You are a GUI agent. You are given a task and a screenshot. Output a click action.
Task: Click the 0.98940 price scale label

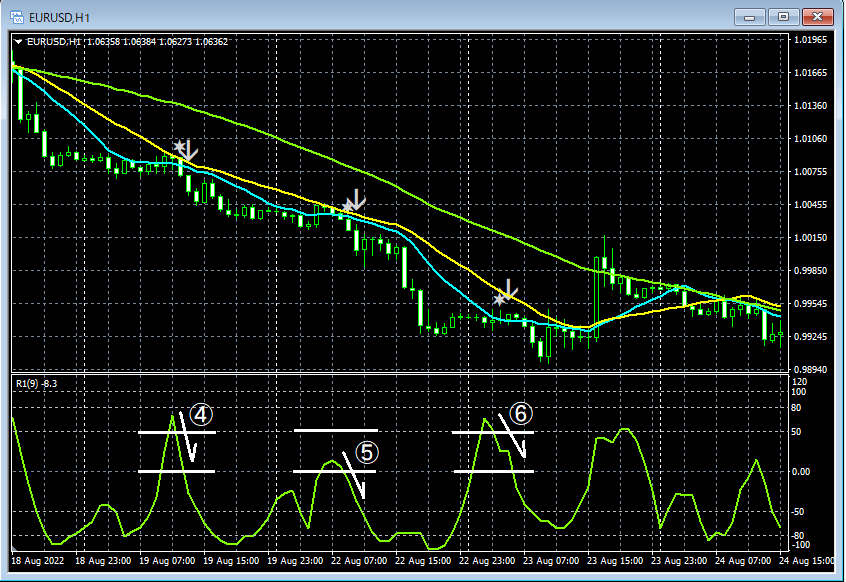pos(810,369)
